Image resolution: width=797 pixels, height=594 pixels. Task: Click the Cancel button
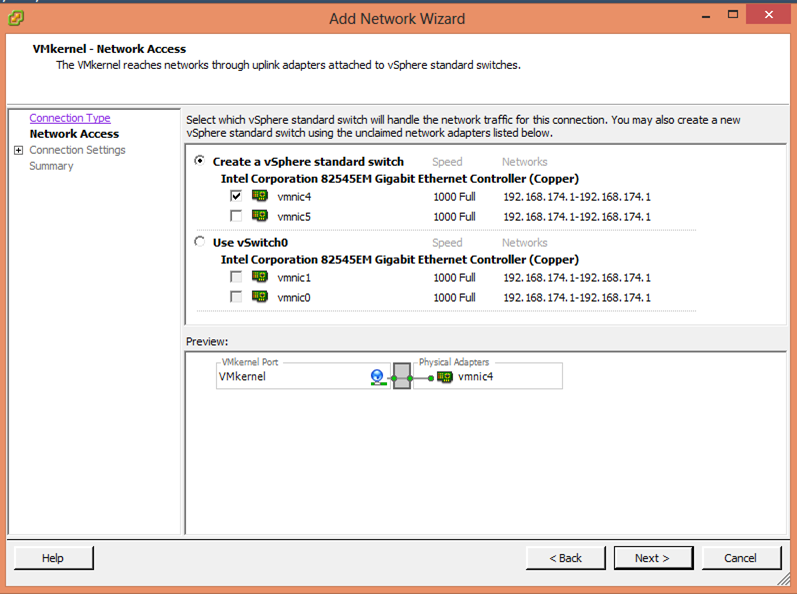point(741,558)
